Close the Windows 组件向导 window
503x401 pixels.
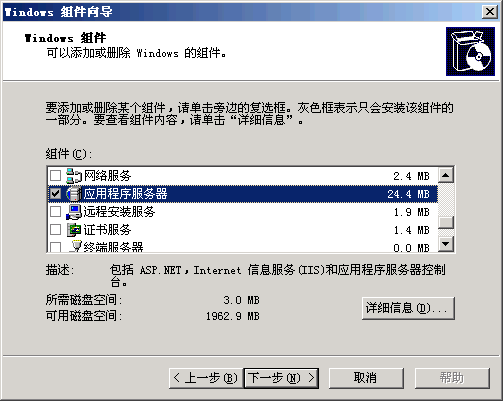coord(490,12)
